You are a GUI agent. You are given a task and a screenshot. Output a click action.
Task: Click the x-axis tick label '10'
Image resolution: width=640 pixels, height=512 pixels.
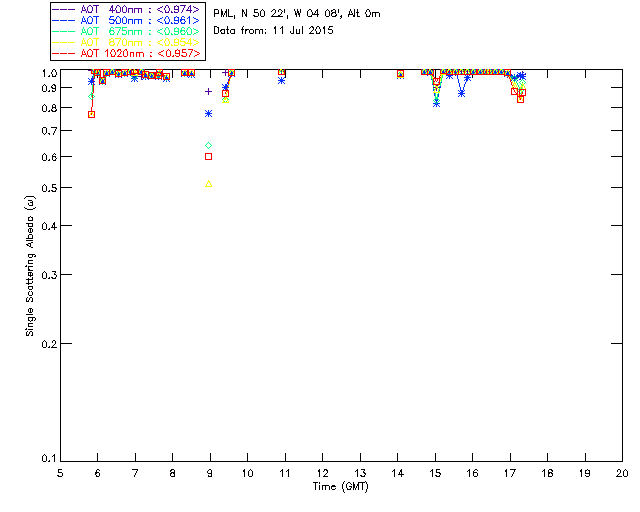pyautogui.click(x=247, y=473)
